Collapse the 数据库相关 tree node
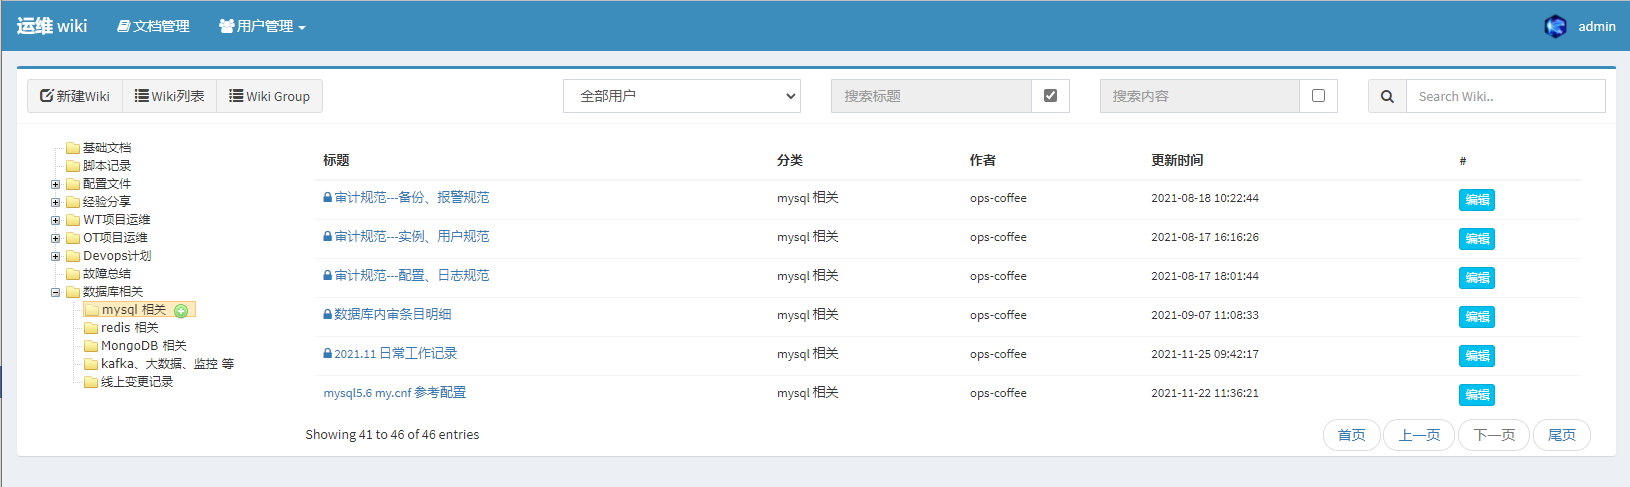The height and width of the screenshot is (487, 1630). 56,292
